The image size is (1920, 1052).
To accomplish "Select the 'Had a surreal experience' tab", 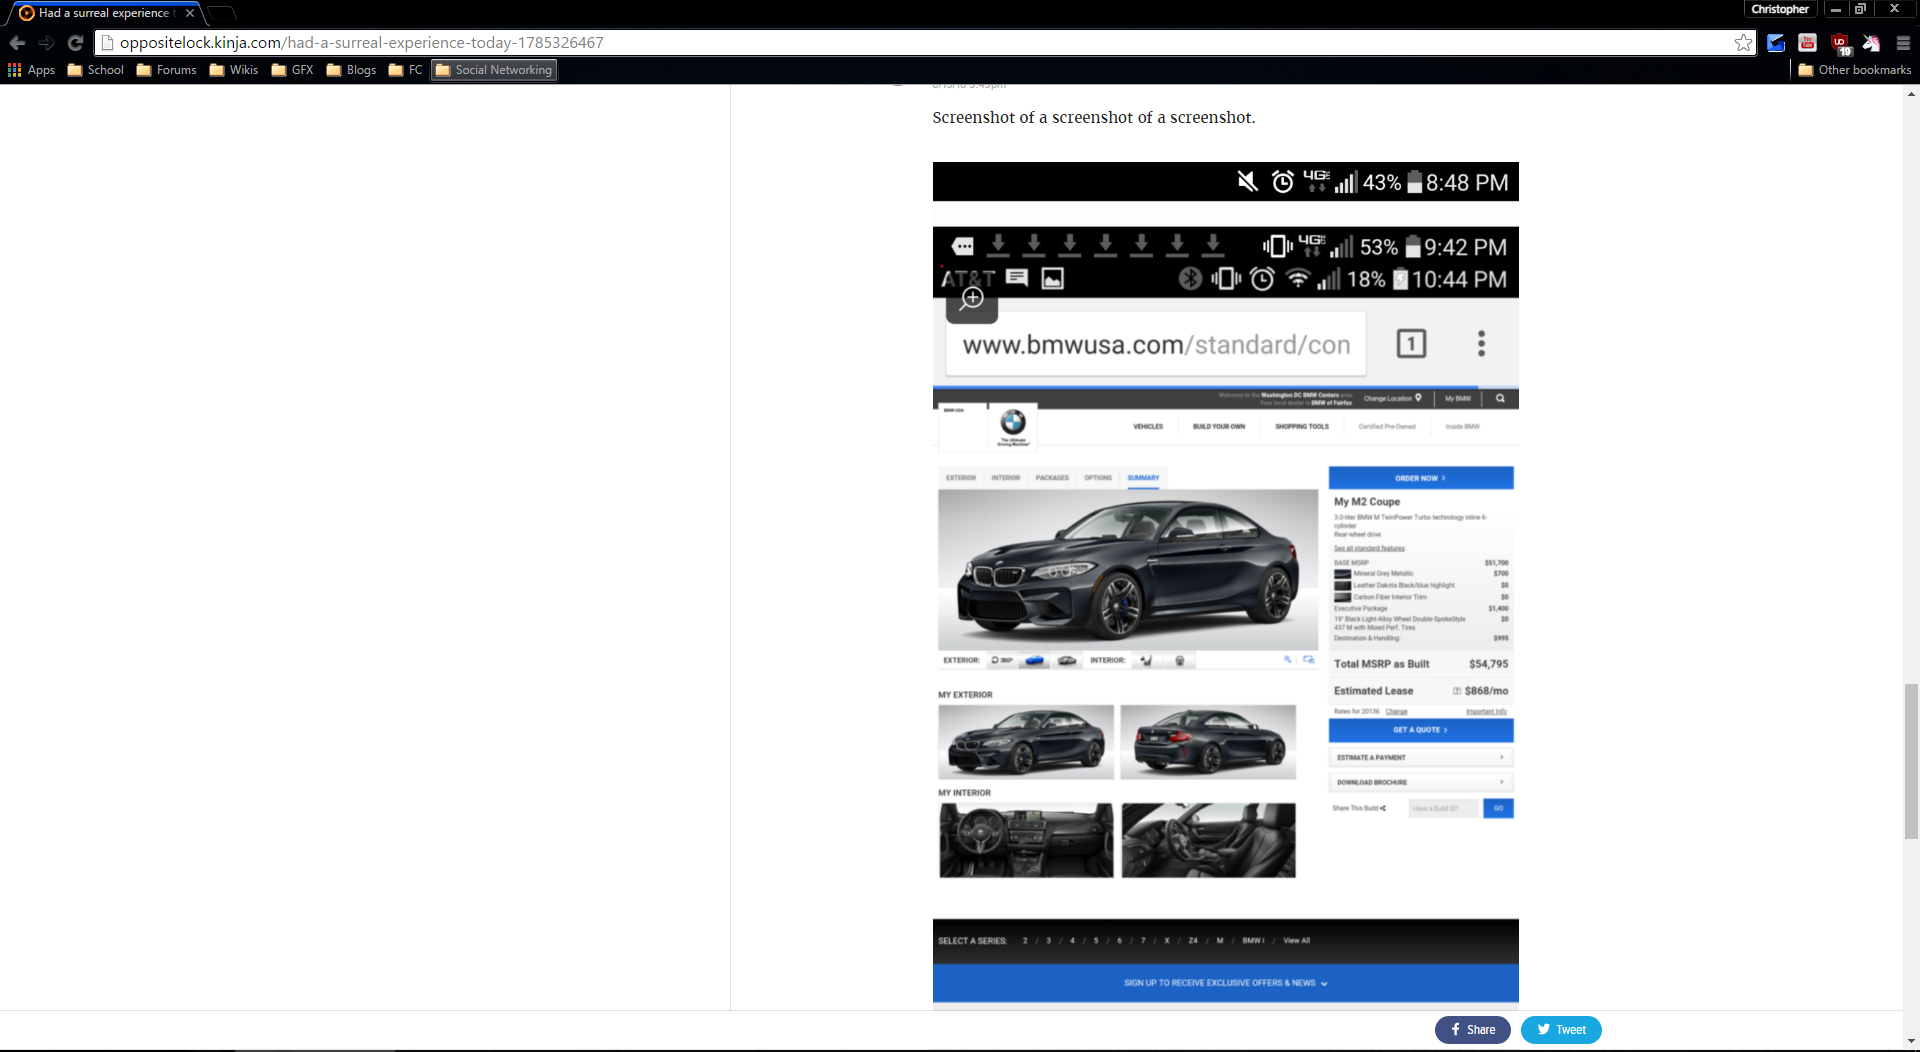I will [105, 13].
